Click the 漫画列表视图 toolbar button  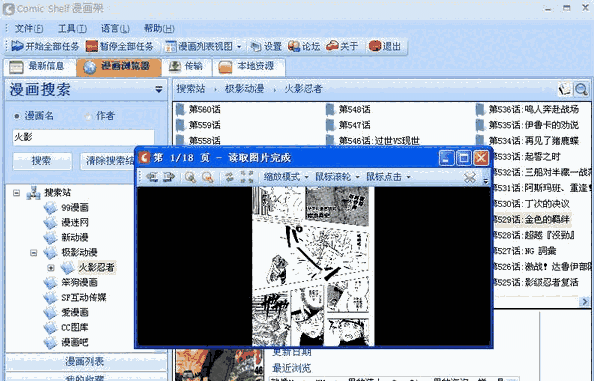[199, 47]
